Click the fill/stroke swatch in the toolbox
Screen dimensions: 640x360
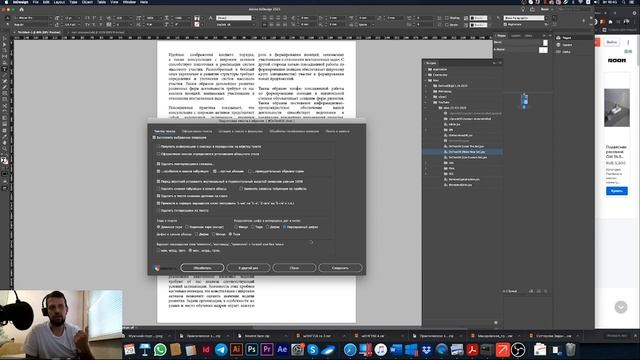[x=4, y=160]
